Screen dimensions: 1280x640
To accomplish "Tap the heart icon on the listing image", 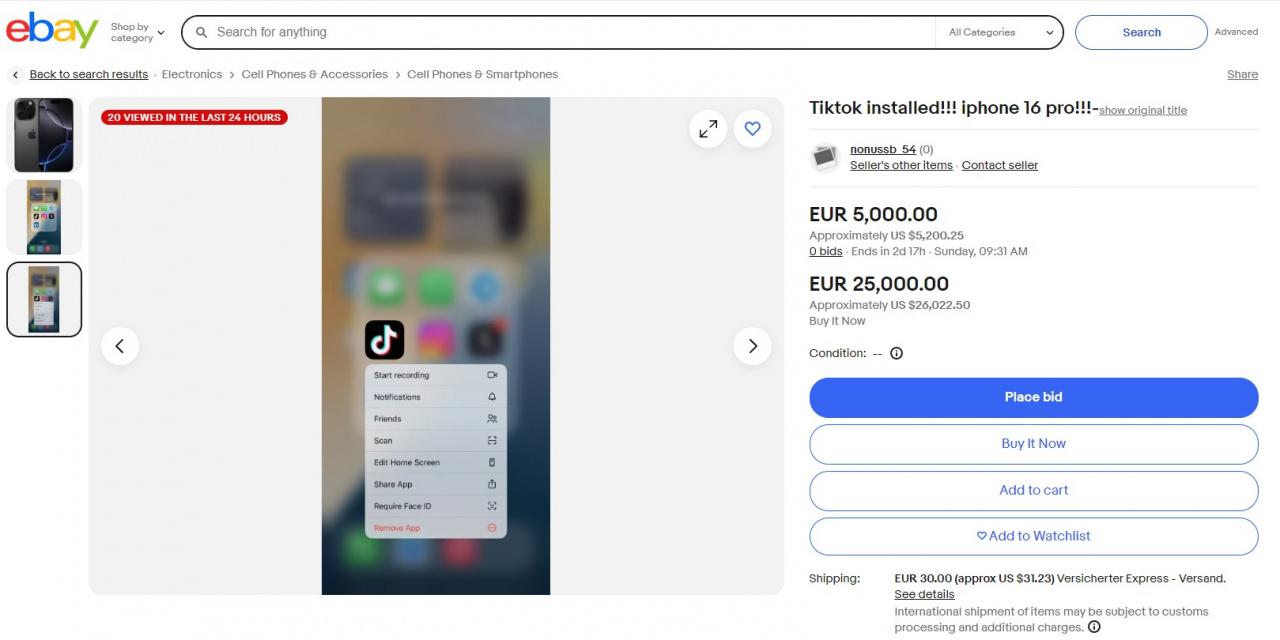I will point(753,128).
